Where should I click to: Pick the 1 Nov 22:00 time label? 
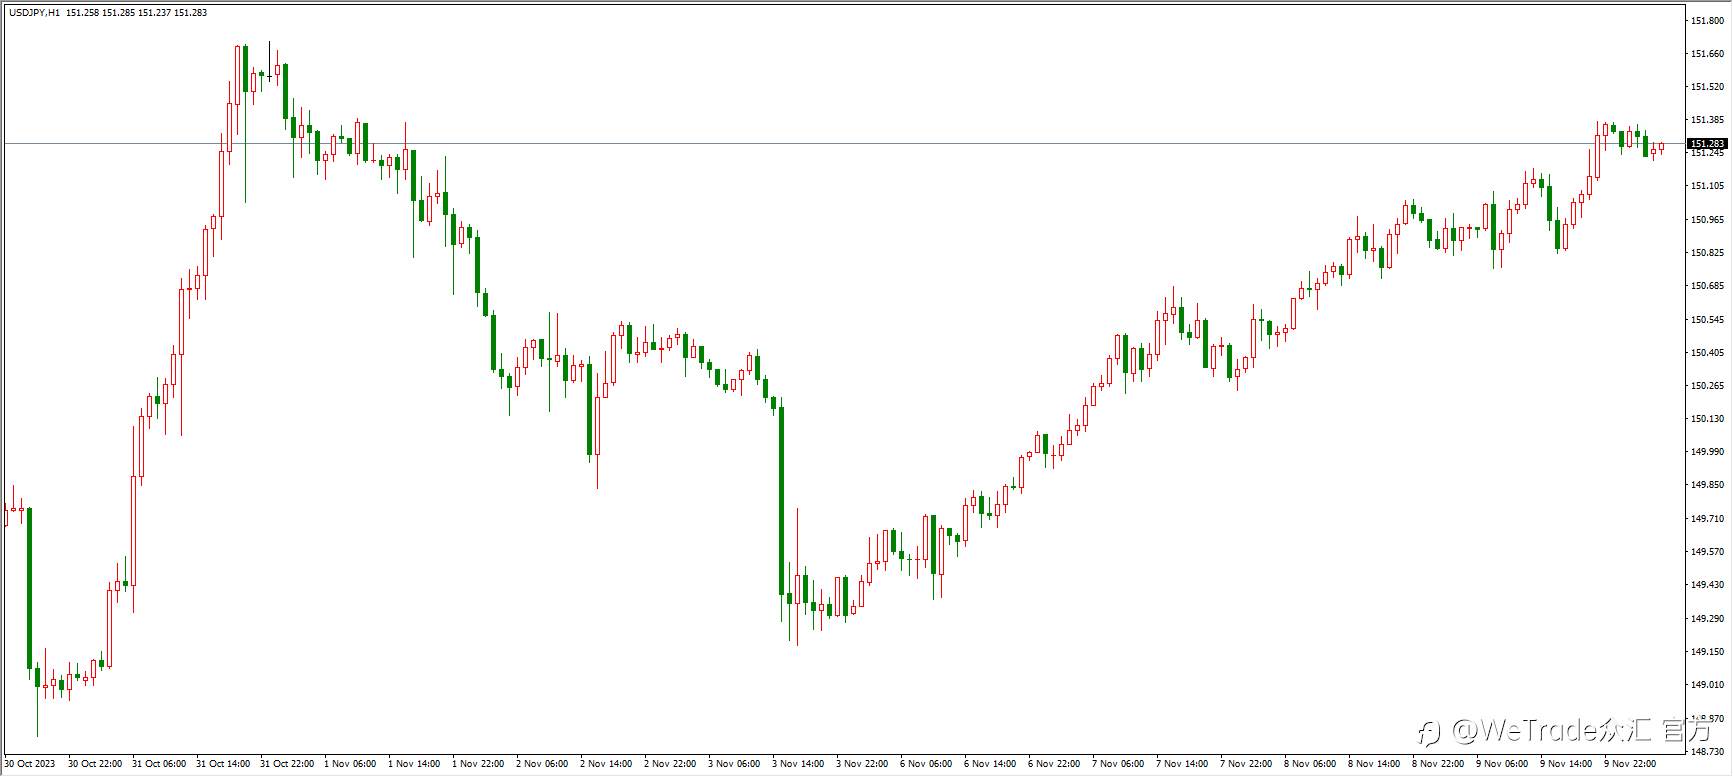pos(478,764)
